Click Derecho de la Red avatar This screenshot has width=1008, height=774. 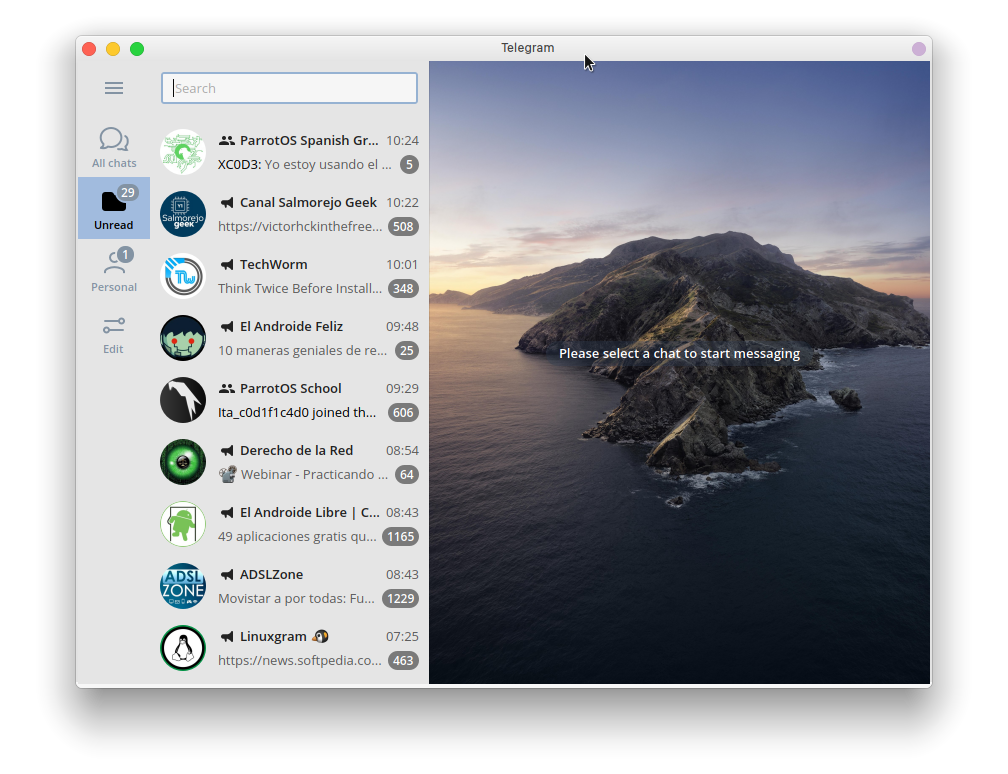coord(183,462)
